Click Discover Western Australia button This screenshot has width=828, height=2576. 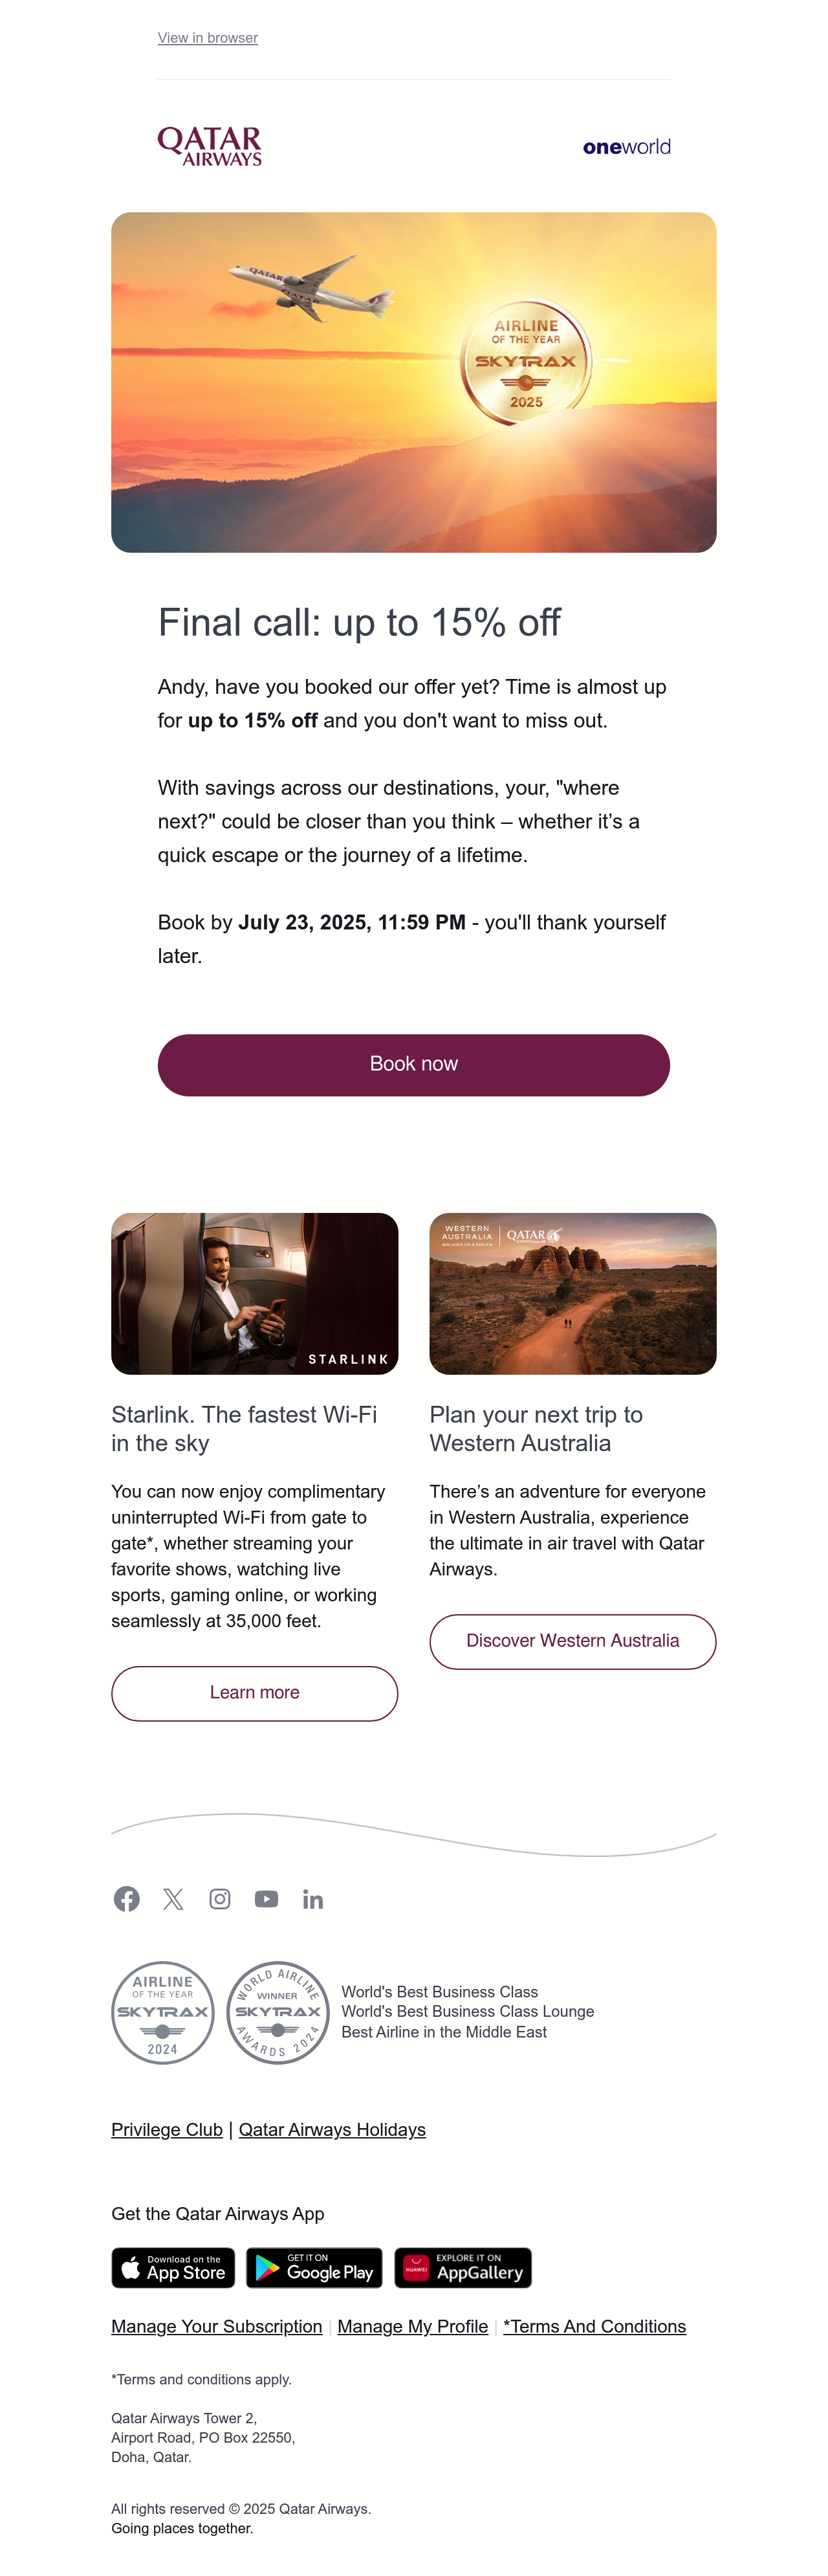click(573, 1641)
